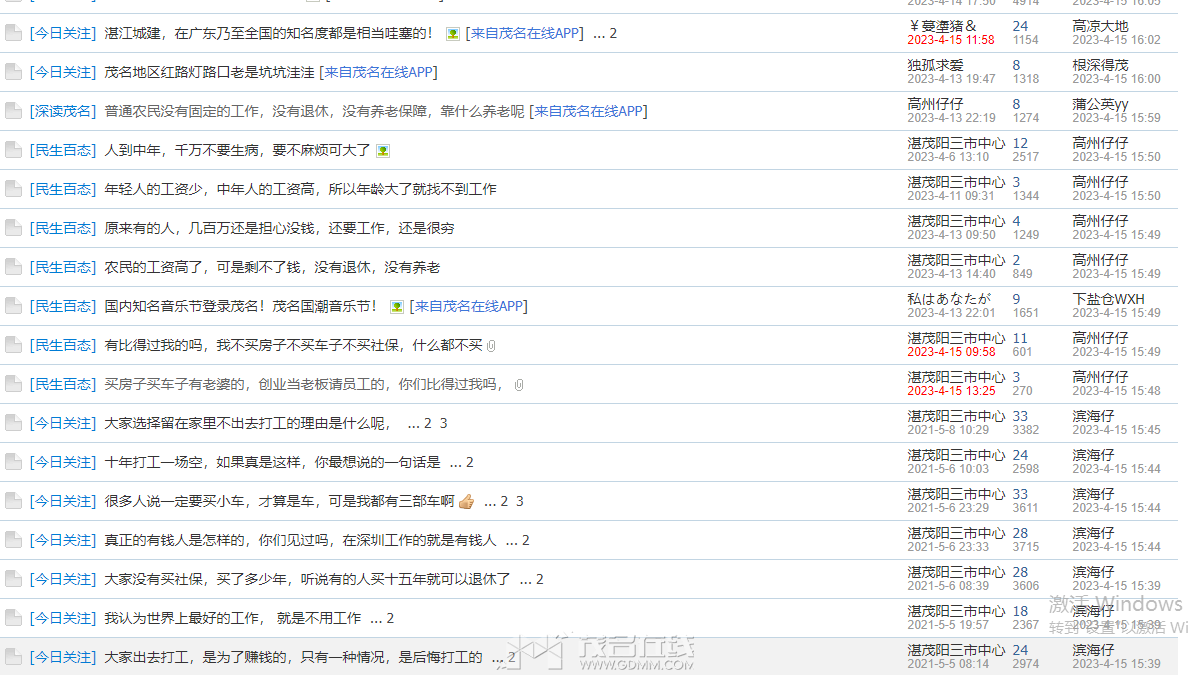1188x675 pixels.
Task: Click thread icon beside 国内知名音乐节 post
Action: pyautogui.click(x=13, y=306)
